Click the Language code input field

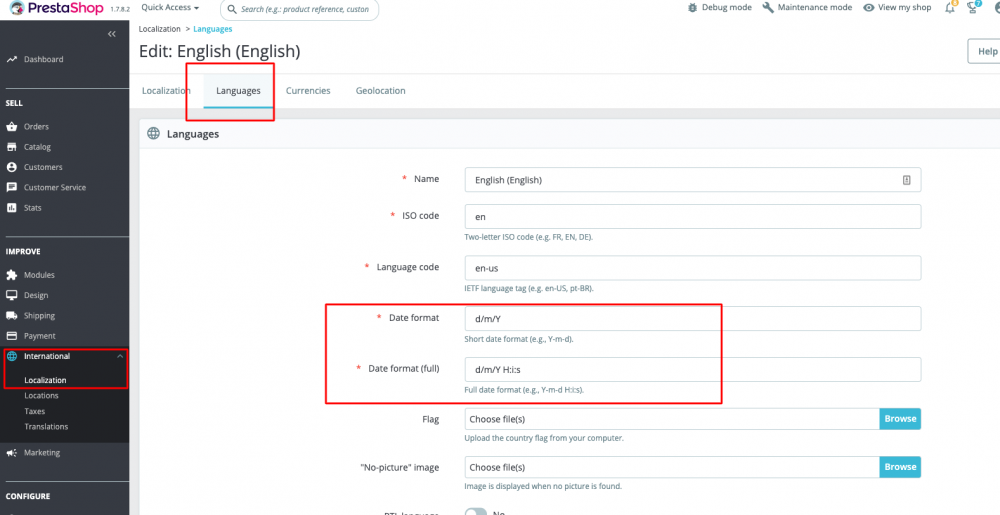point(693,268)
